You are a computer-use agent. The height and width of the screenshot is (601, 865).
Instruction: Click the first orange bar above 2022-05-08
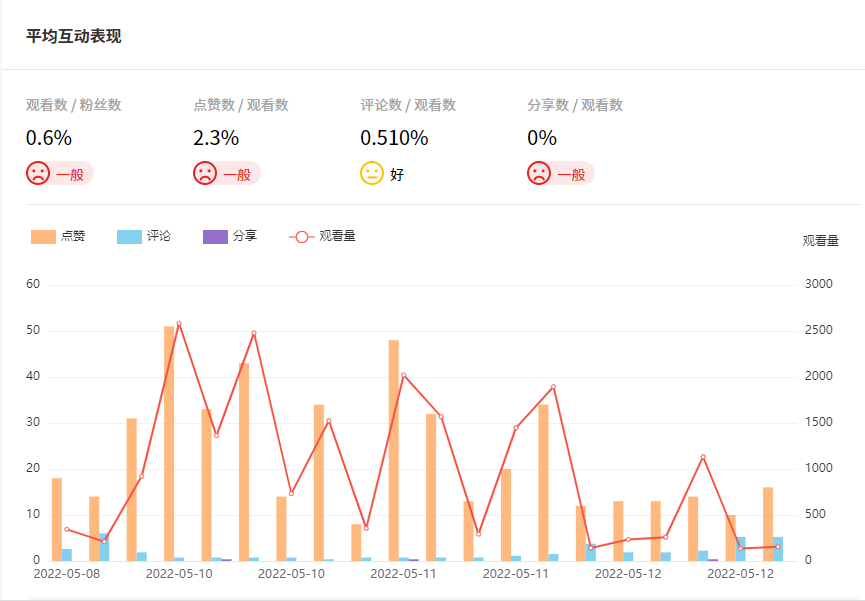tap(57, 520)
